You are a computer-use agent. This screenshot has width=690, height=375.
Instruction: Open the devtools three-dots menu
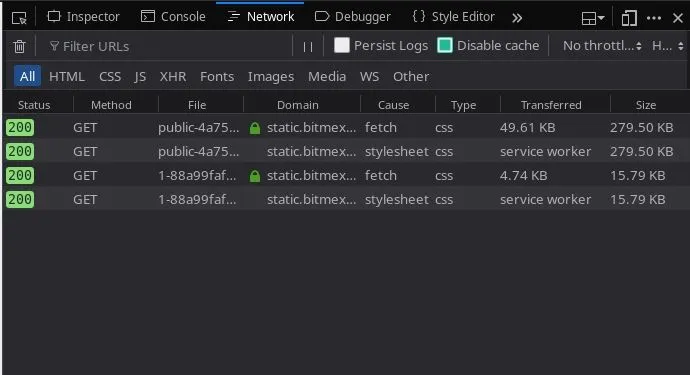pos(654,18)
